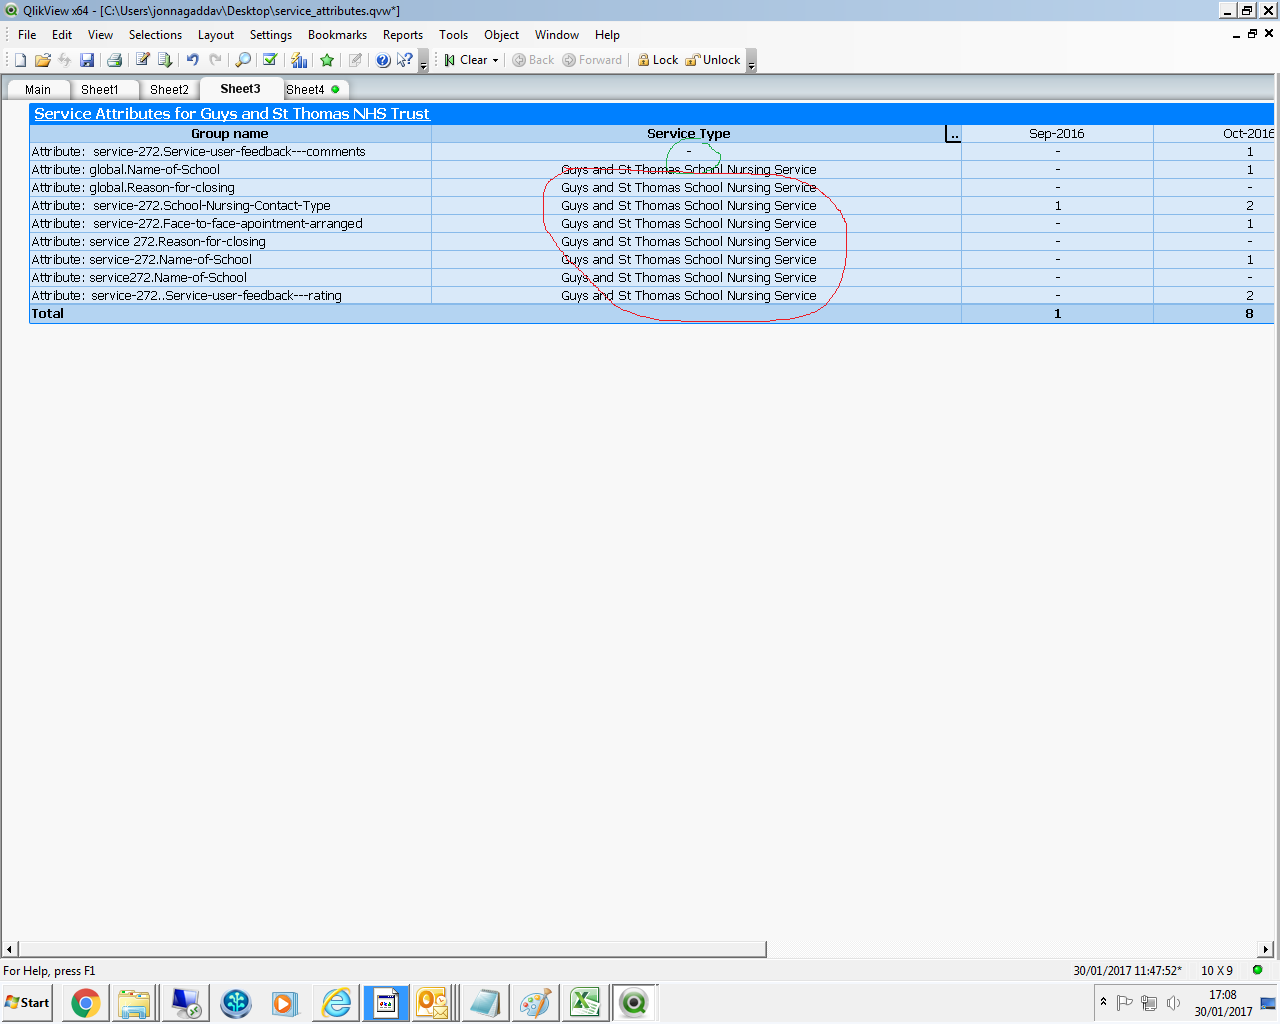Open Outlook from the taskbar
The image size is (1280, 1024).
pyautogui.click(x=432, y=1003)
